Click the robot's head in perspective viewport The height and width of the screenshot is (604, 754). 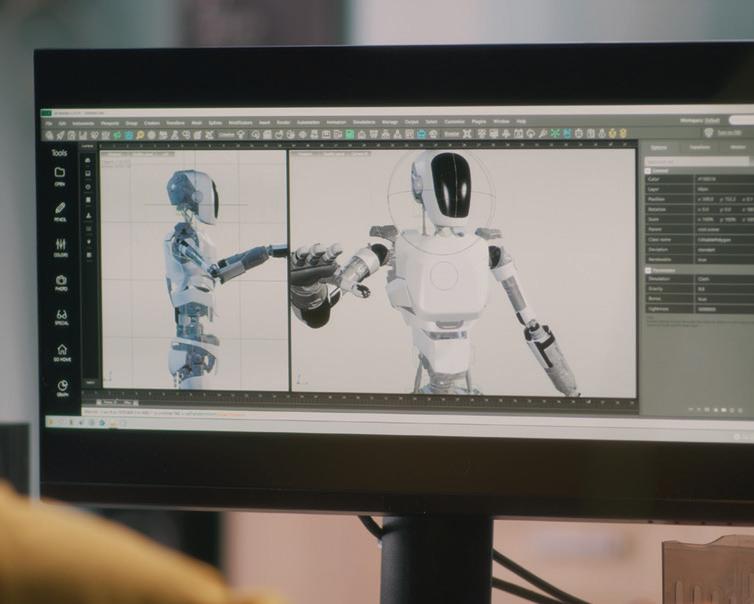pyautogui.click(x=442, y=188)
